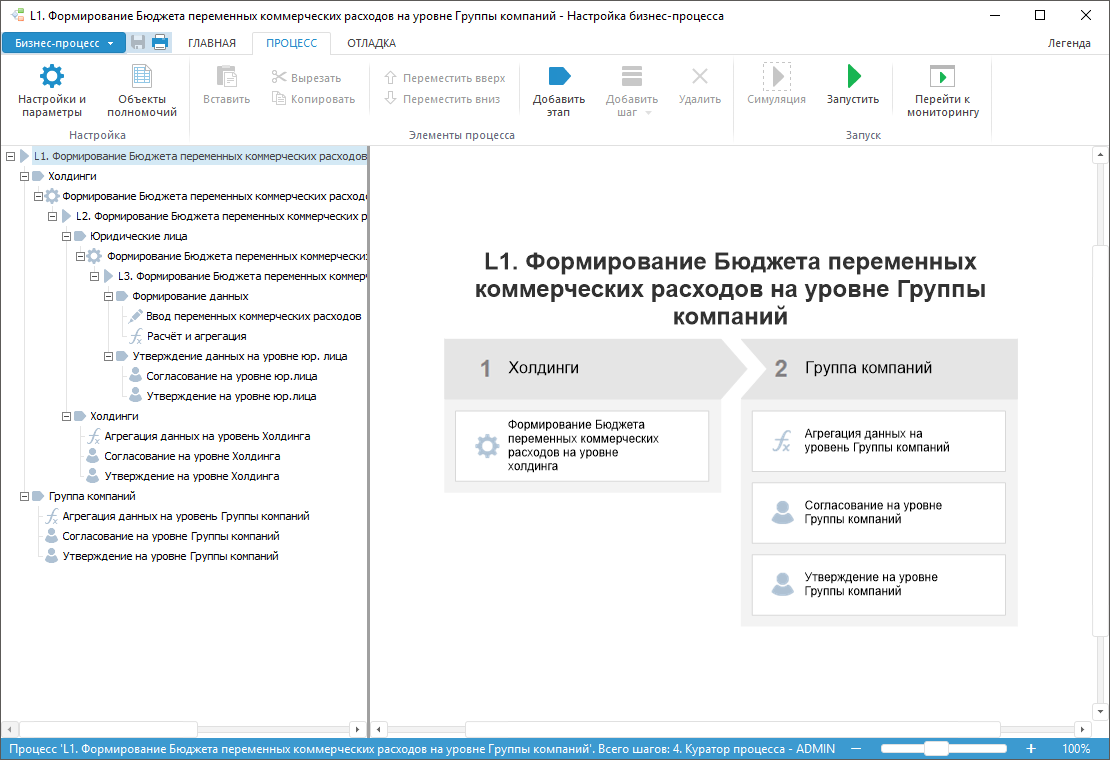
Task: Click zoom in plus icon in status bar
Action: 1031,748
